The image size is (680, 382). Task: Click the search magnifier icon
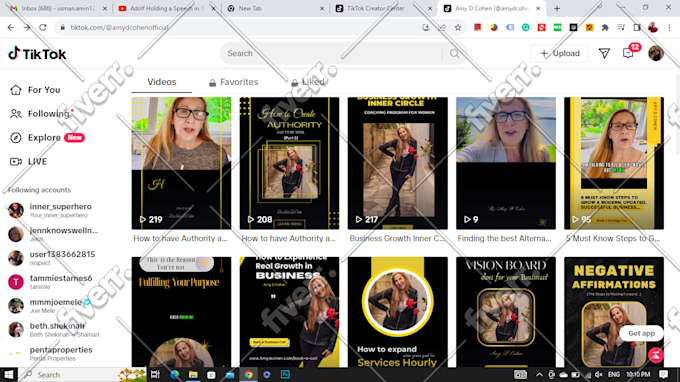tap(454, 53)
